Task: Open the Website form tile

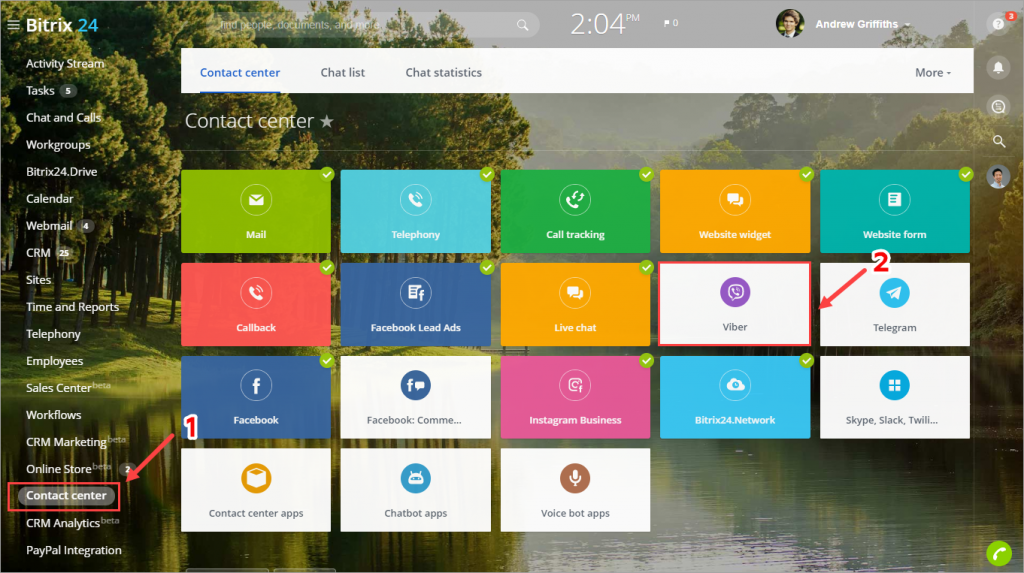Action: (x=895, y=211)
